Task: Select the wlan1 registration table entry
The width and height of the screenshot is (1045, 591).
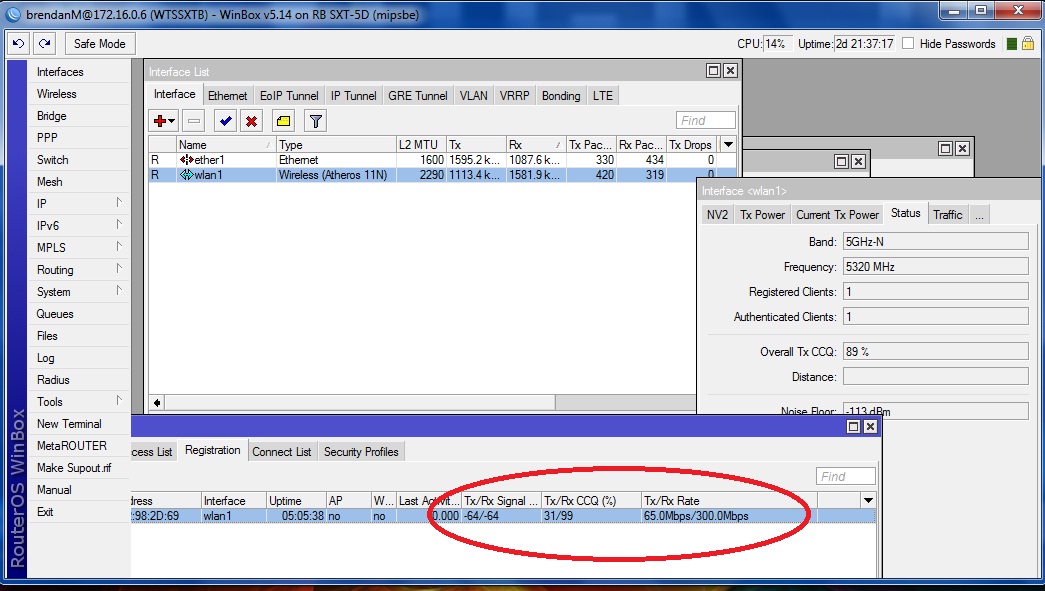Action: [503, 516]
